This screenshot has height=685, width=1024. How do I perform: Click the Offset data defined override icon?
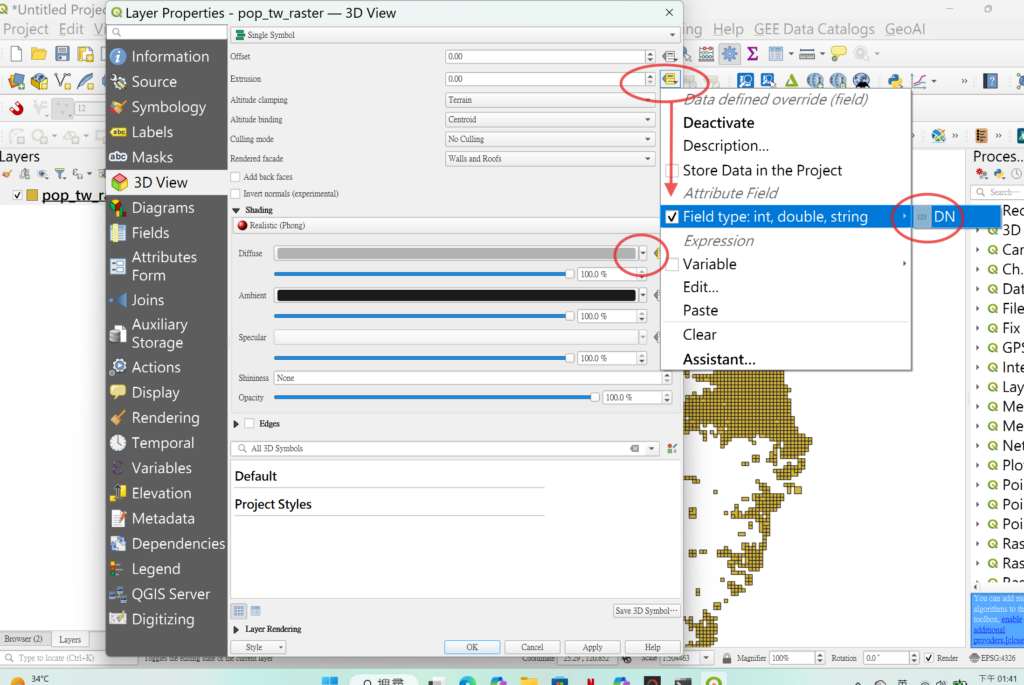669,57
